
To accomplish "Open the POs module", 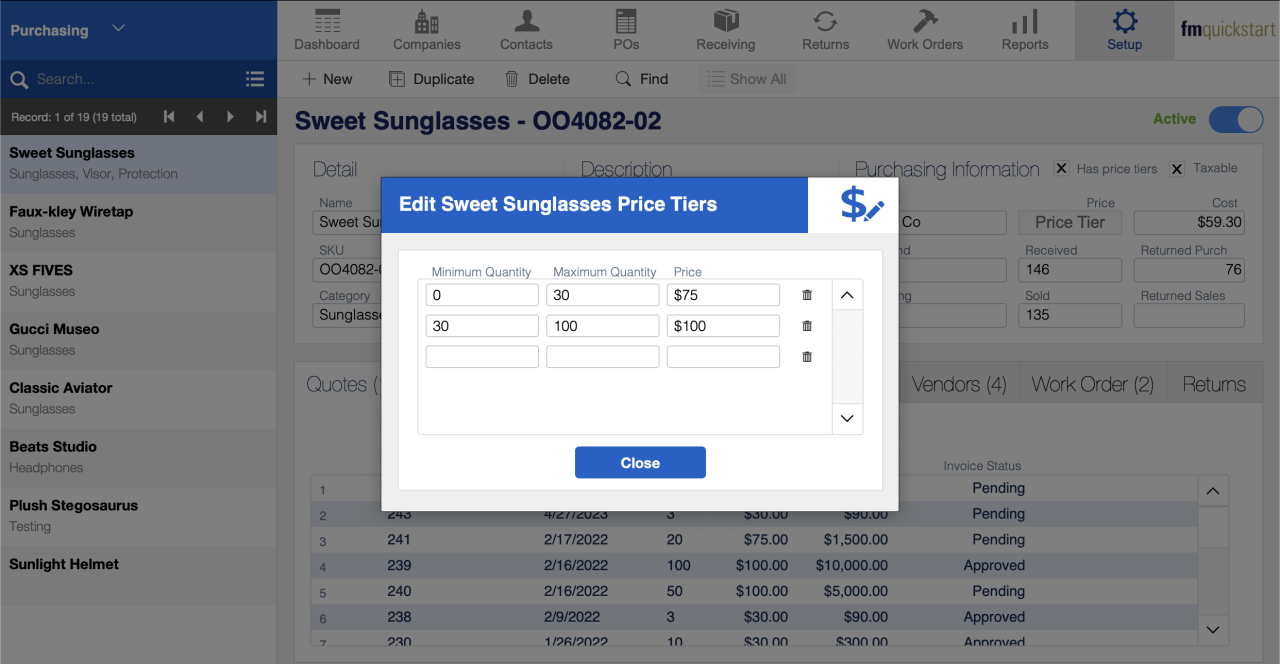I will tap(626, 30).
